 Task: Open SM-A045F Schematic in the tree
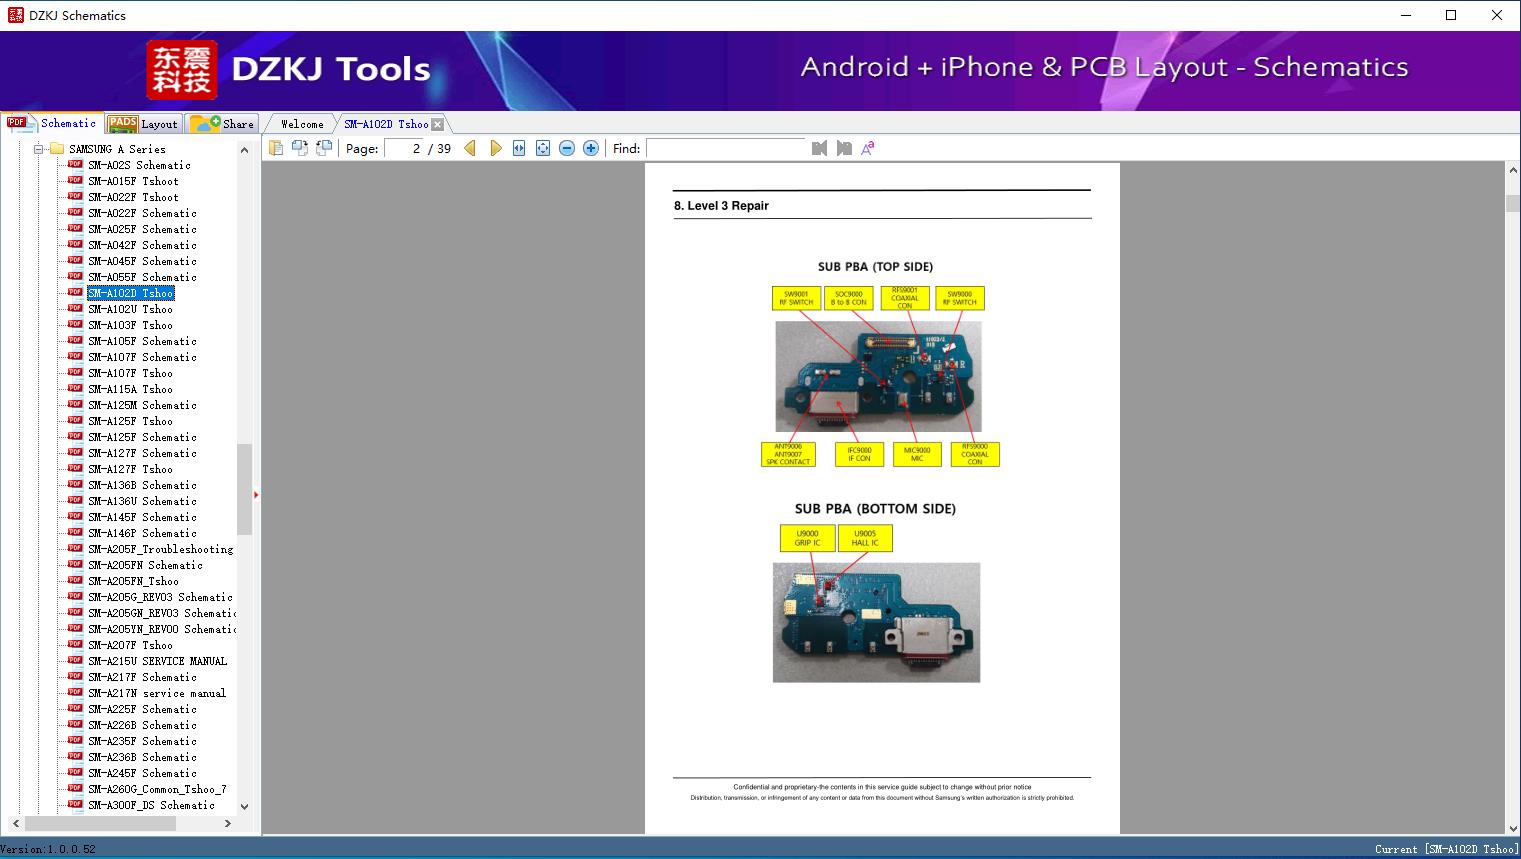(142, 261)
